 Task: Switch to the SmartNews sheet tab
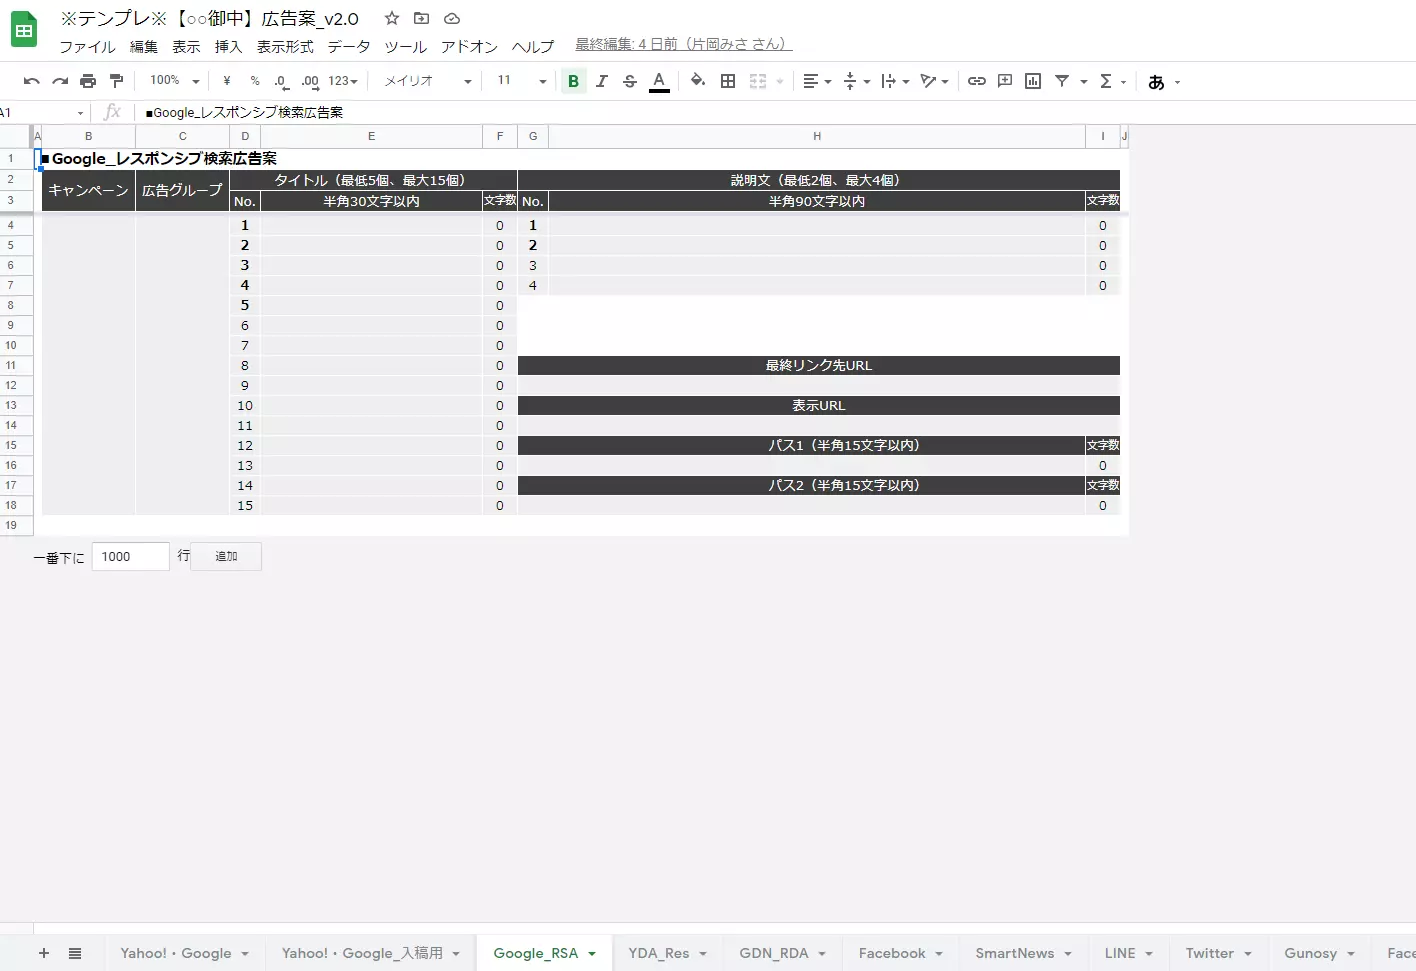[x=1015, y=953]
